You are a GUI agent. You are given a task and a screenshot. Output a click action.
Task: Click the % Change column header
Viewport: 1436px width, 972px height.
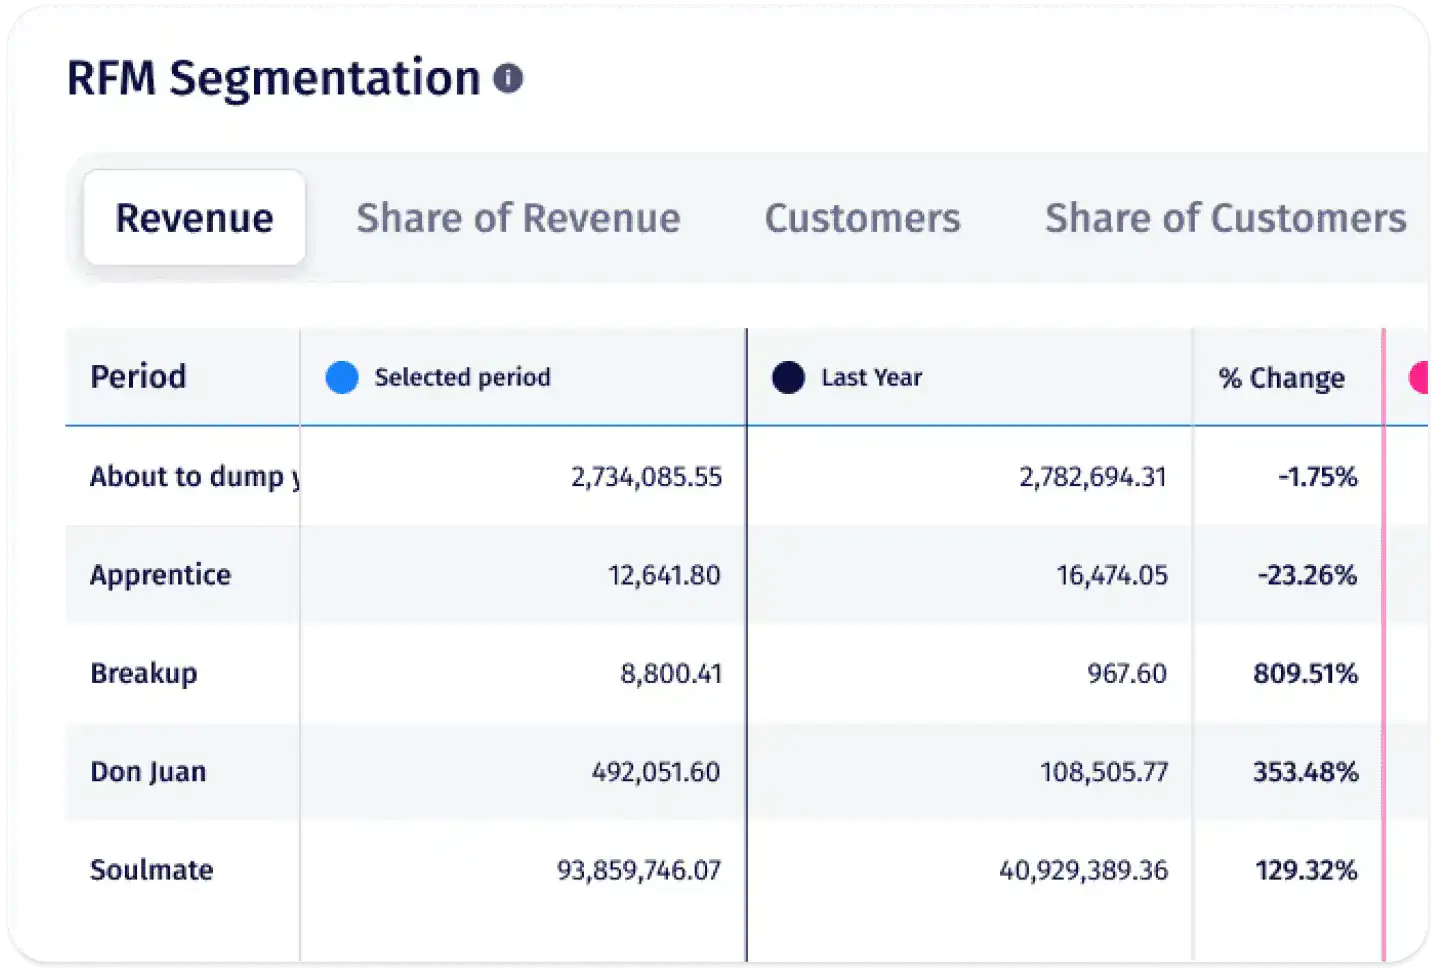pyautogui.click(x=1281, y=378)
